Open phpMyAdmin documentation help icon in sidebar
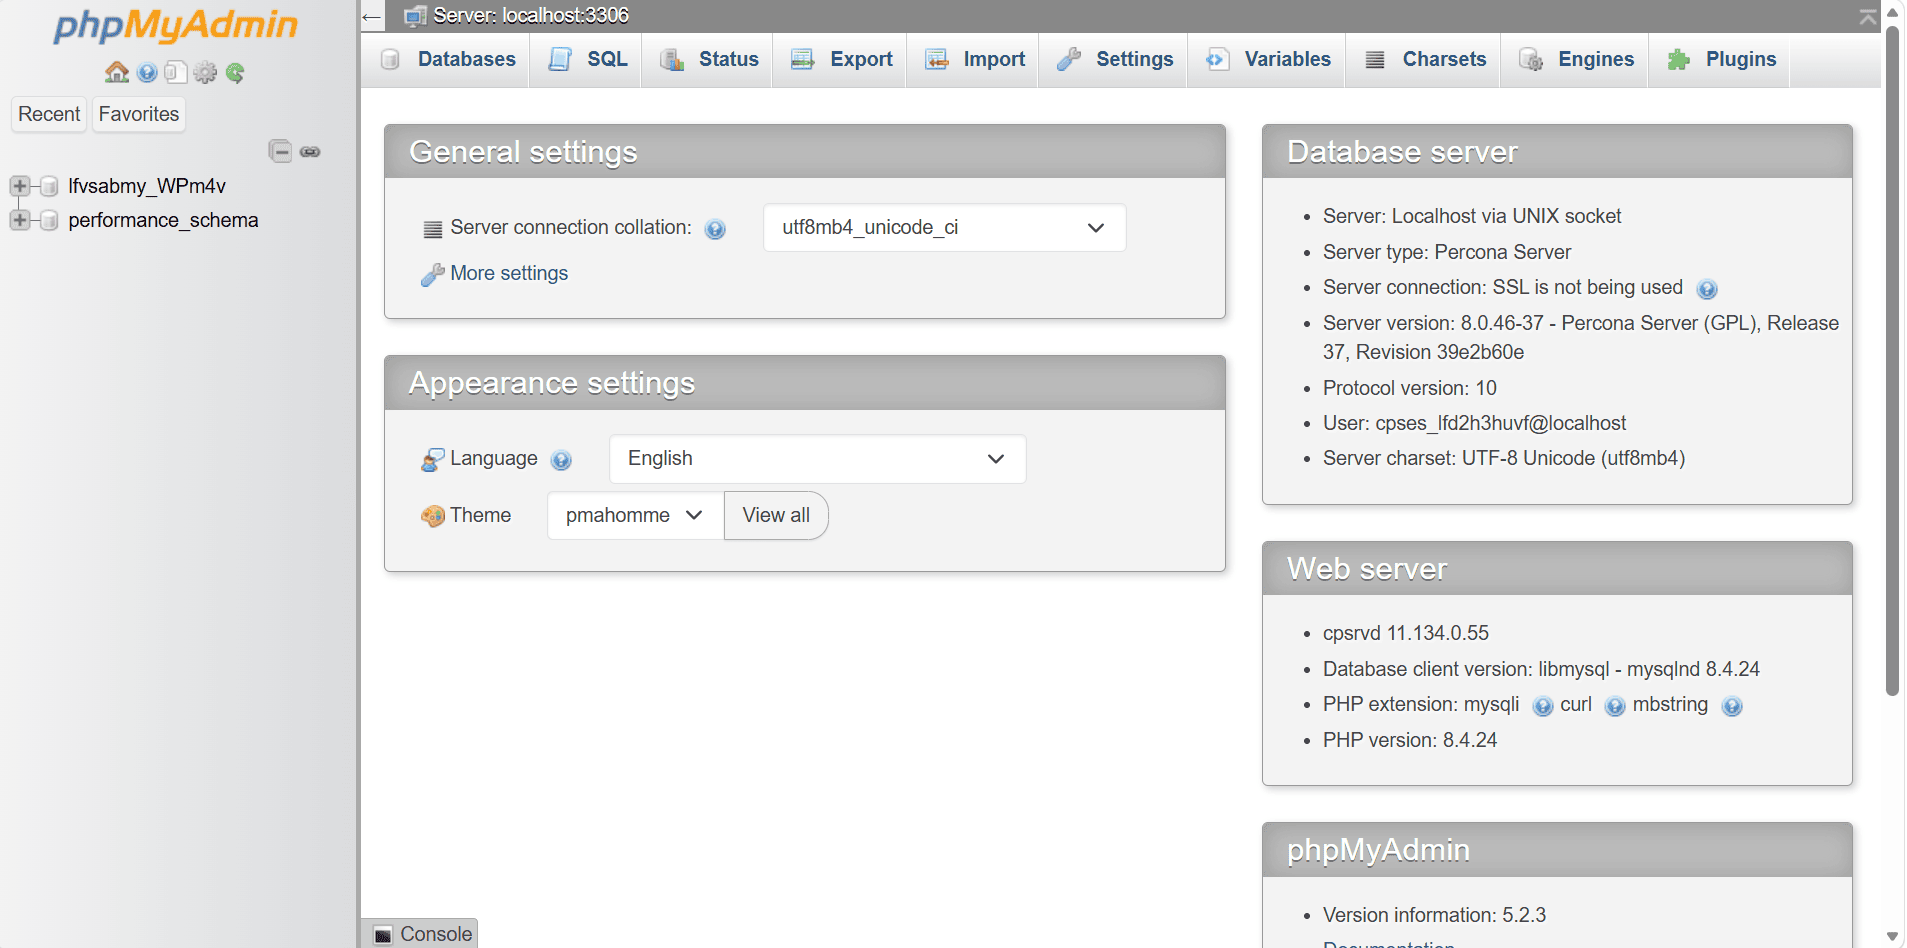 pyautogui.click(x=147, y=72)
